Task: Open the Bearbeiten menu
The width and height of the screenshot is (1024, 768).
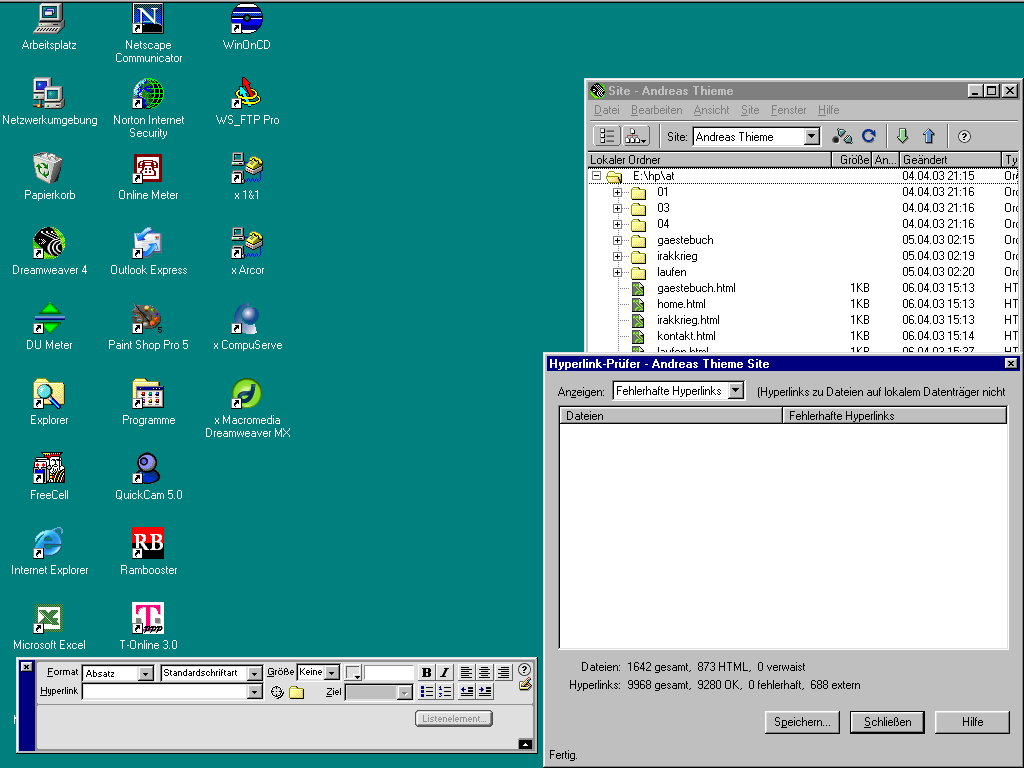Action: (656, 110)
